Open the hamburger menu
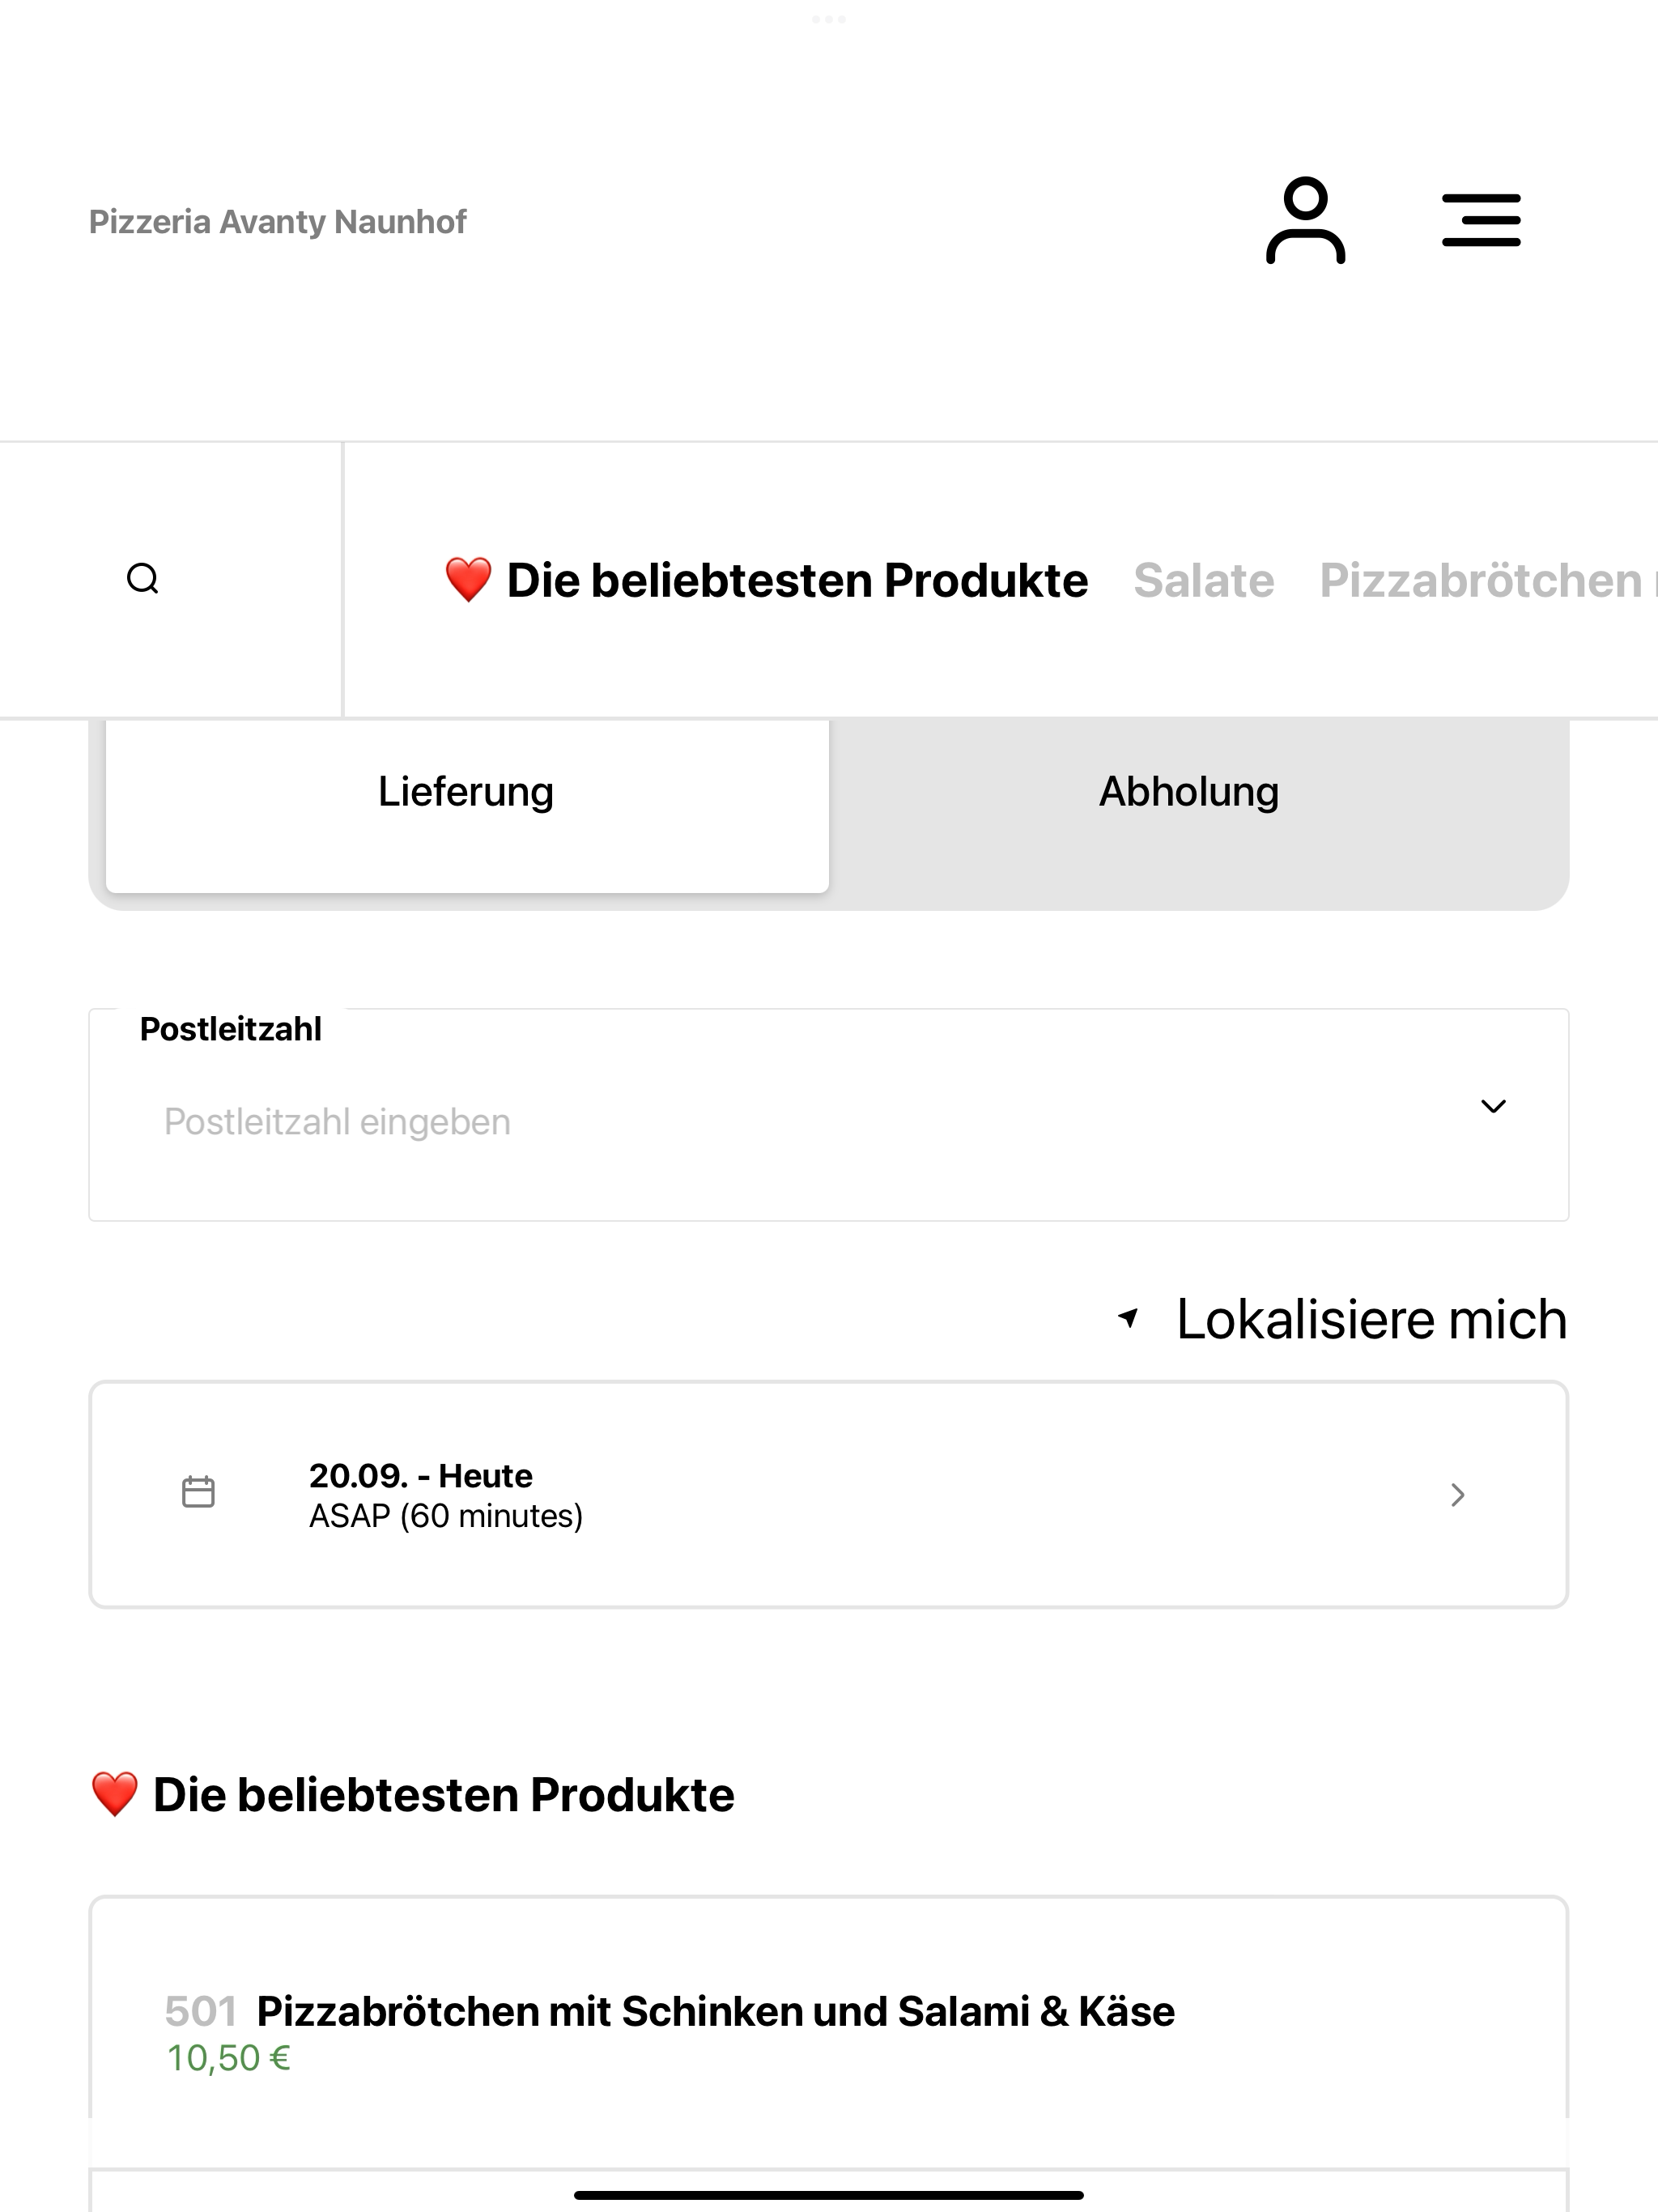This screenshot has height=2212, width=1658. (1481, 220)
